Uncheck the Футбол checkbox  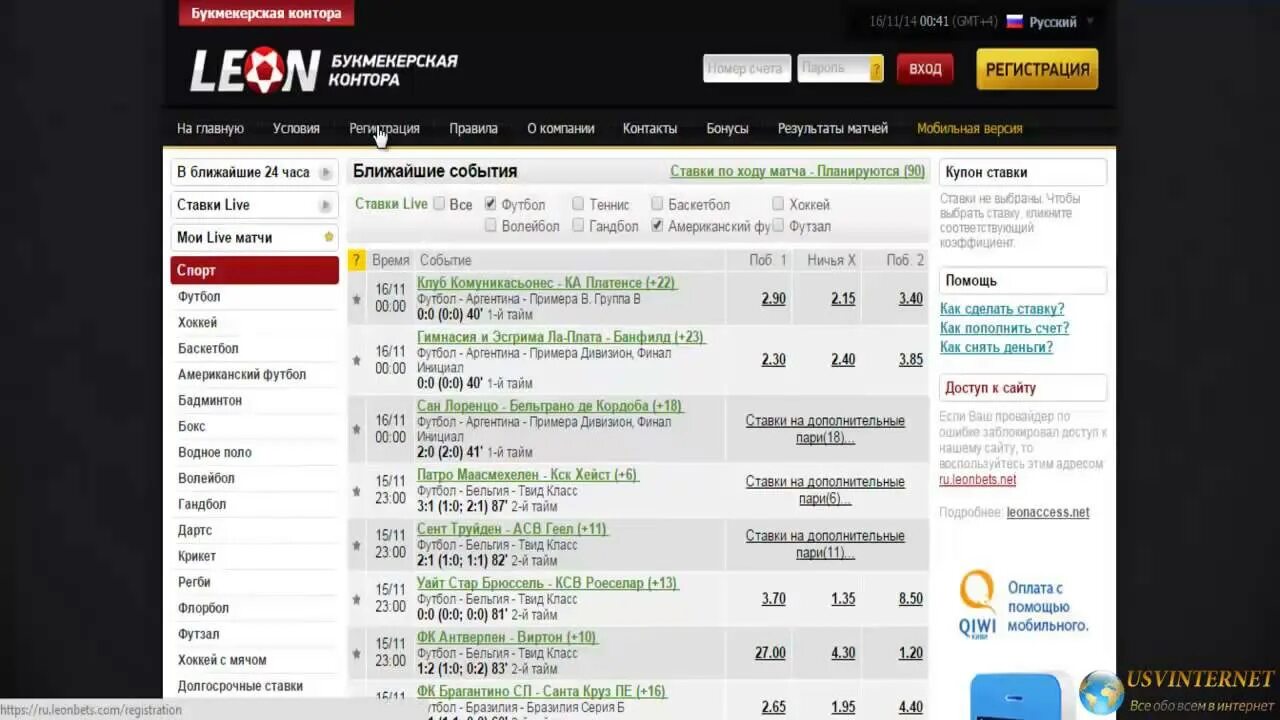[490, 203]
